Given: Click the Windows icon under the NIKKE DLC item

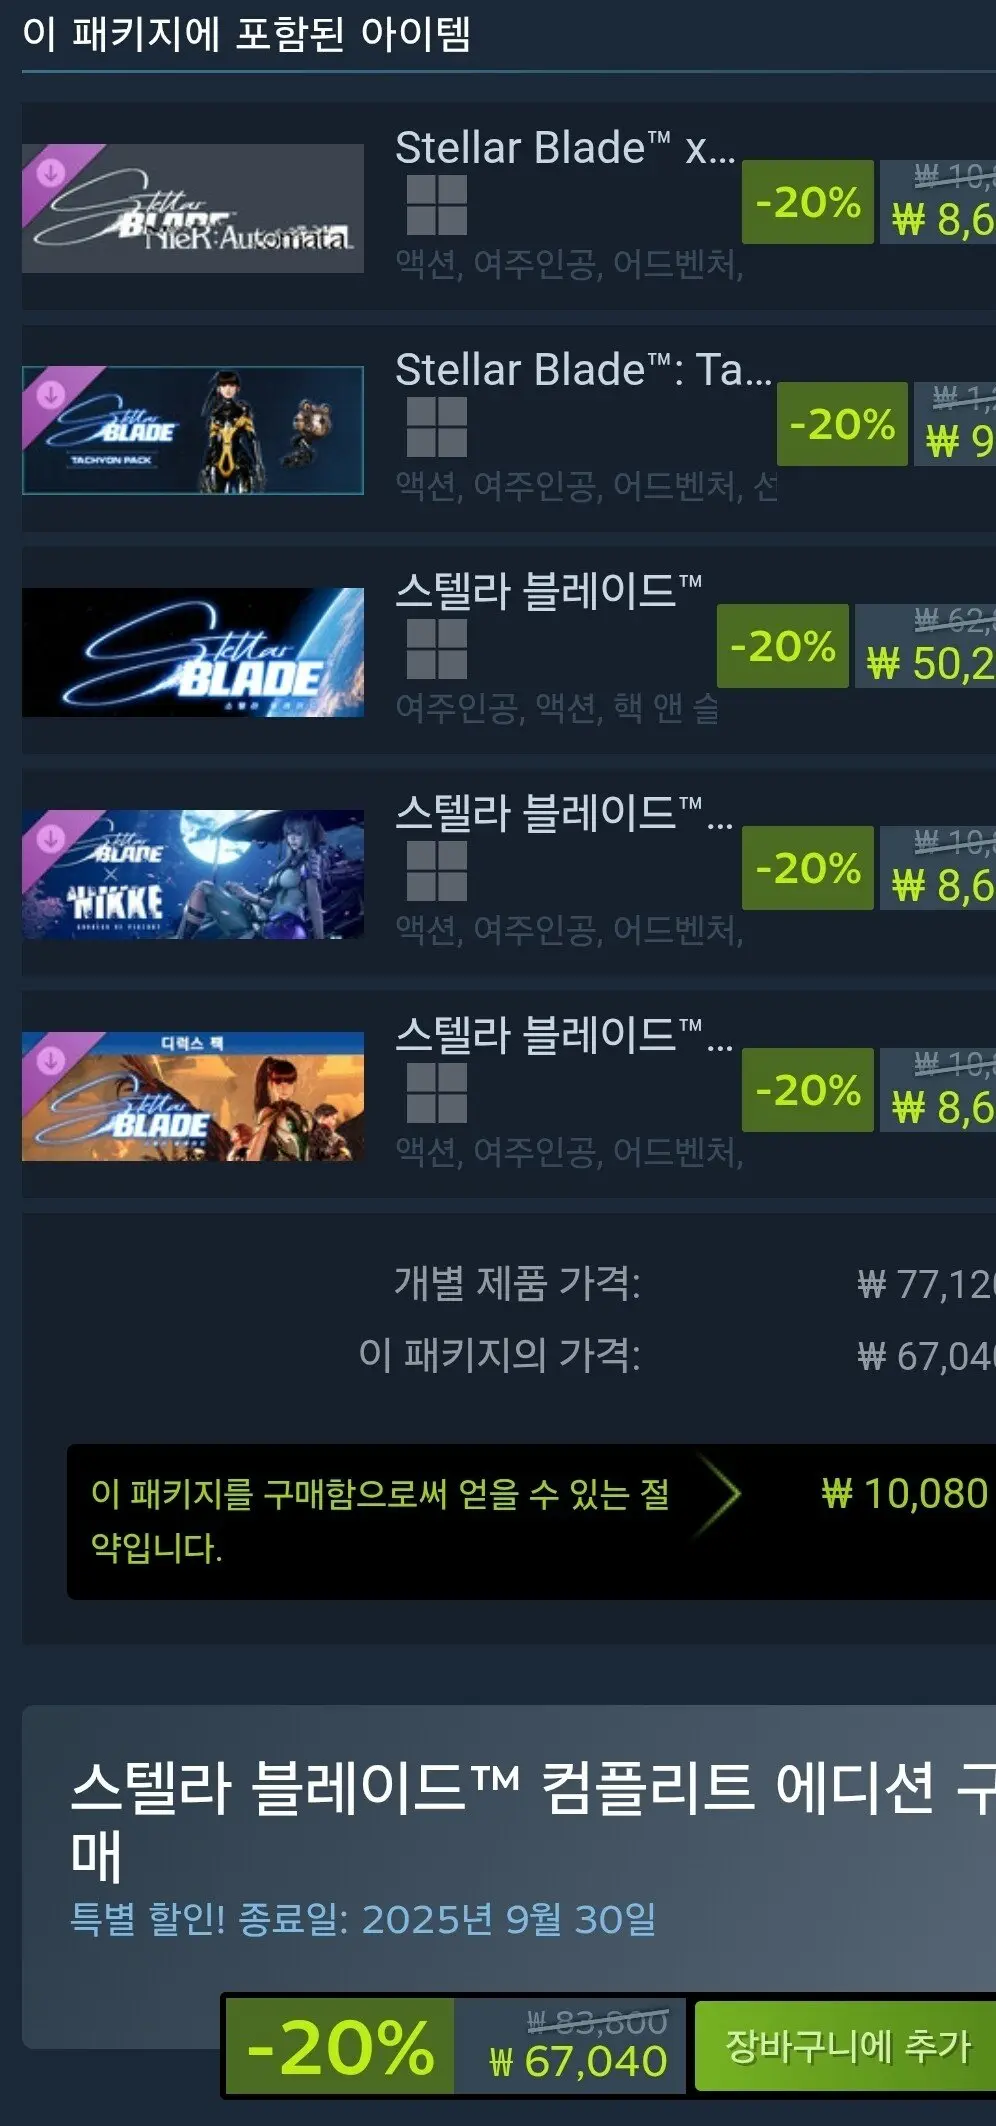Looking at the screenshot, I should (x=437, y=871).
